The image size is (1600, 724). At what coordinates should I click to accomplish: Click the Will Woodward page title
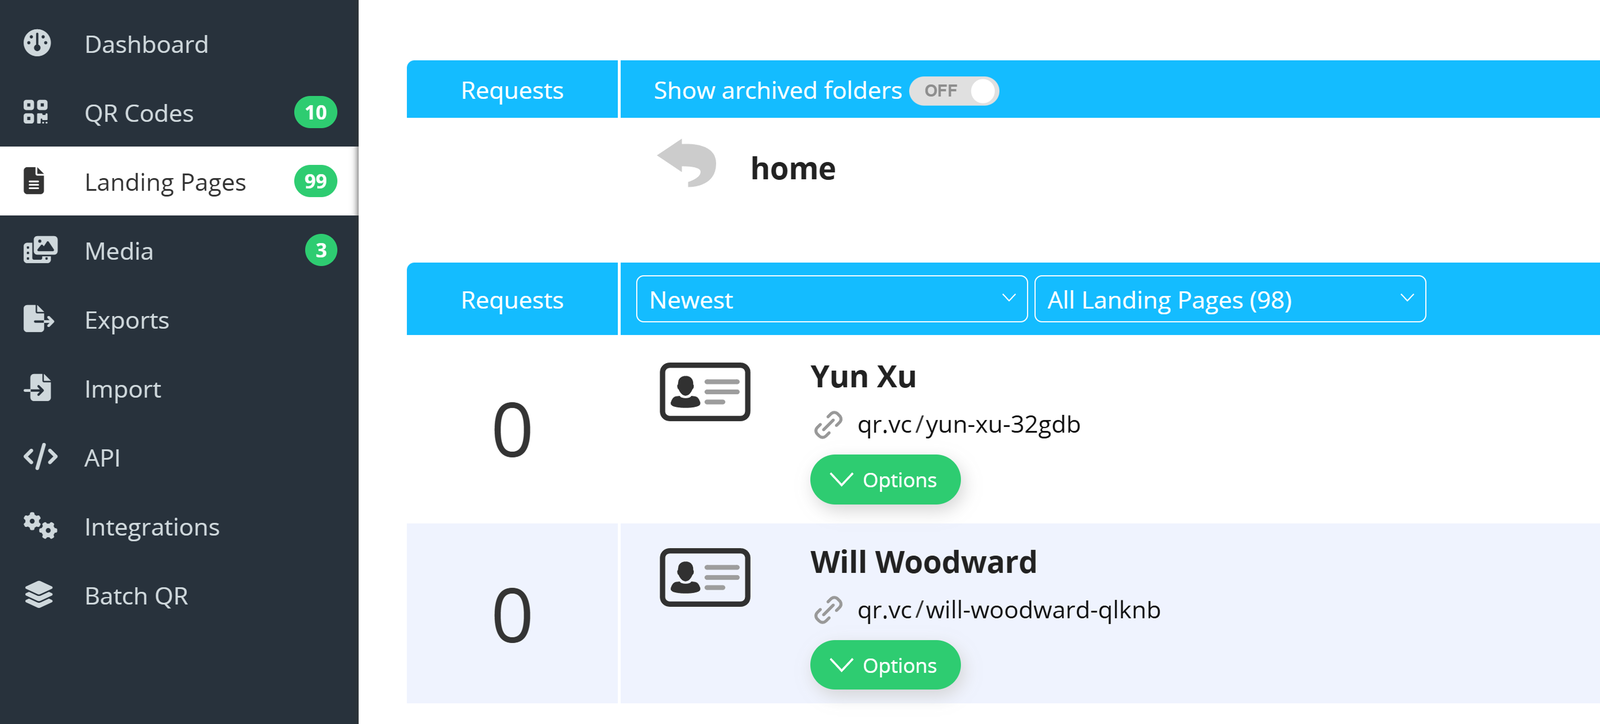(923, 562)
